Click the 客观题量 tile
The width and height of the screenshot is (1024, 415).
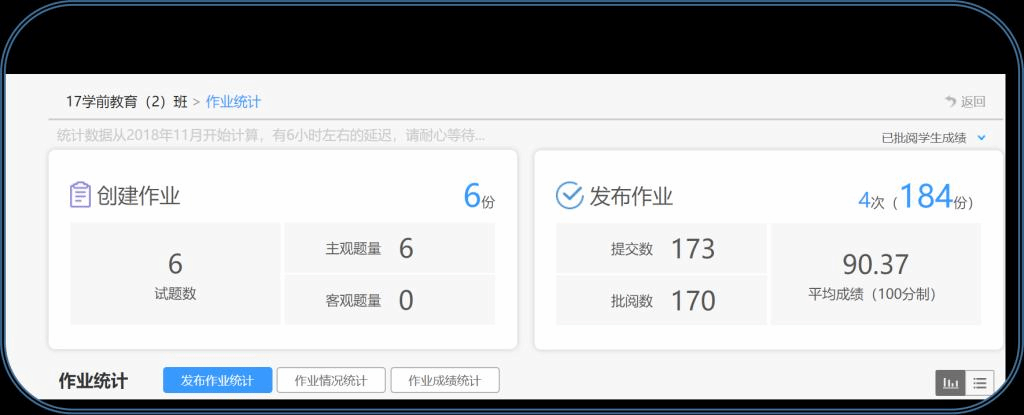(389, 300)
